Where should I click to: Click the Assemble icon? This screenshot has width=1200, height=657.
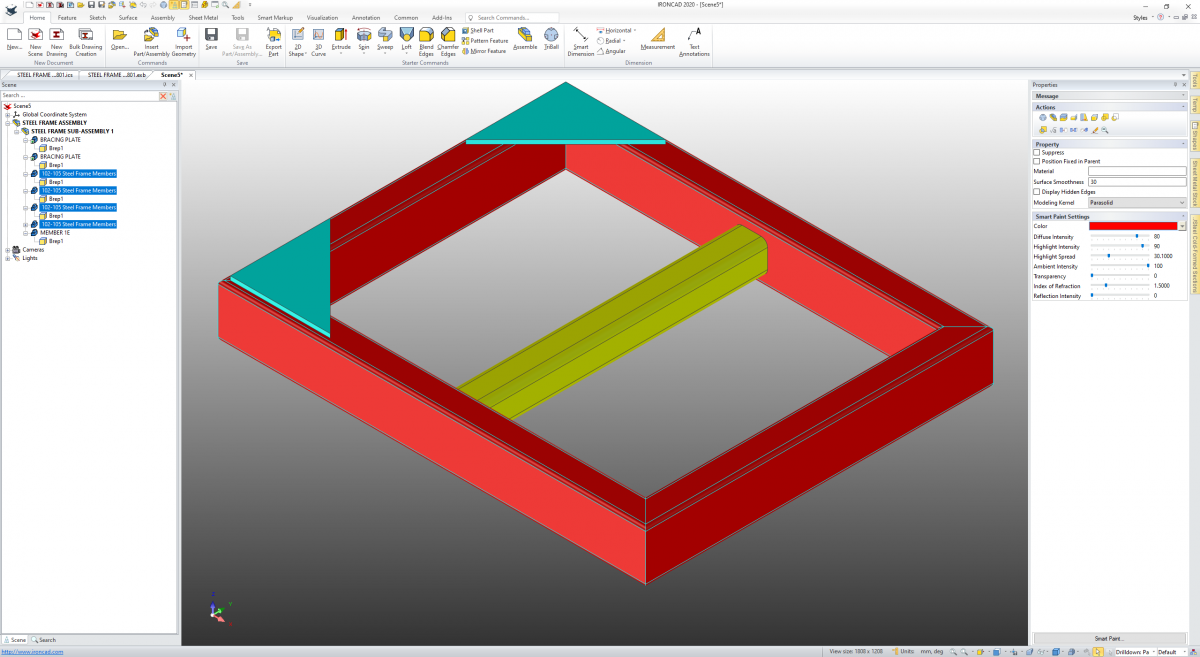[525, 39]
